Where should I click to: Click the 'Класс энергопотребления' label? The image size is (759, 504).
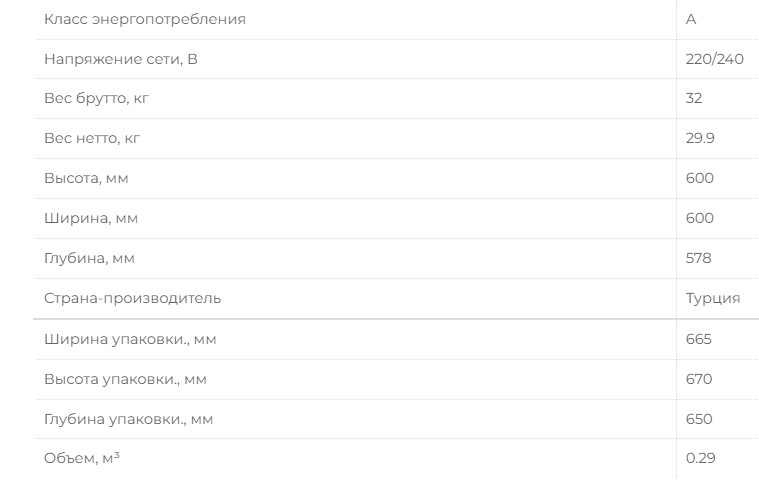(144, 19)
